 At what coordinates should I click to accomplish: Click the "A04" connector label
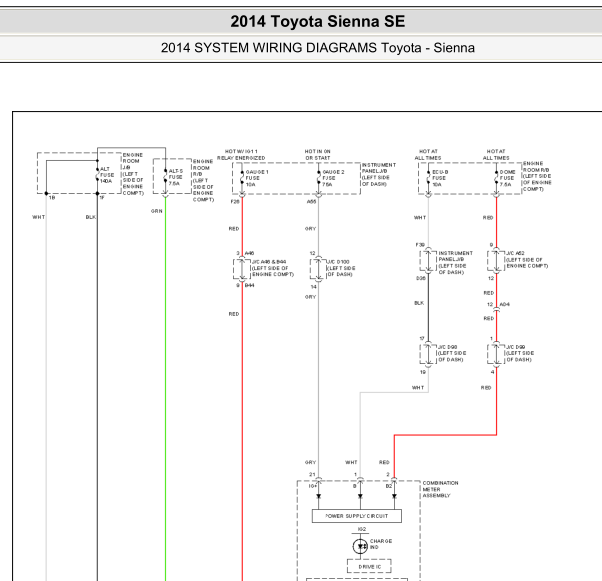(x=504, y=305)
